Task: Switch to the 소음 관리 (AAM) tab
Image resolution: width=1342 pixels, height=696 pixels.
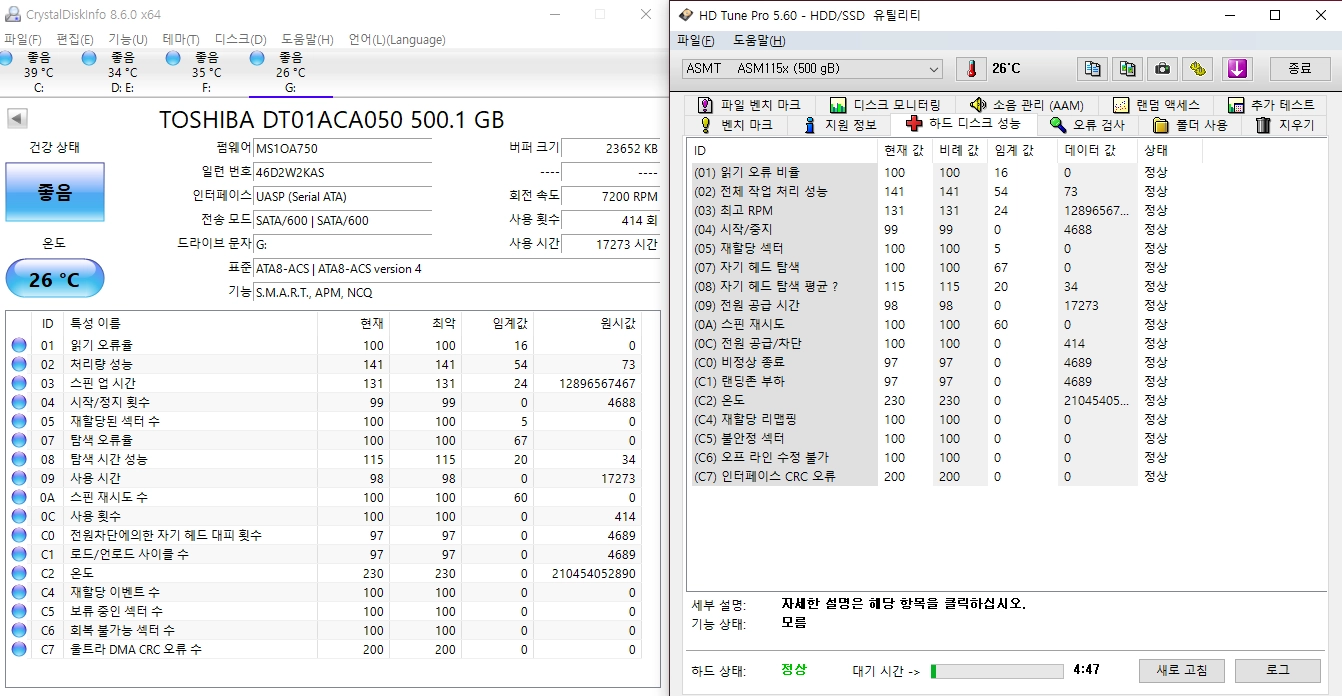Action: click(1026, 105)
